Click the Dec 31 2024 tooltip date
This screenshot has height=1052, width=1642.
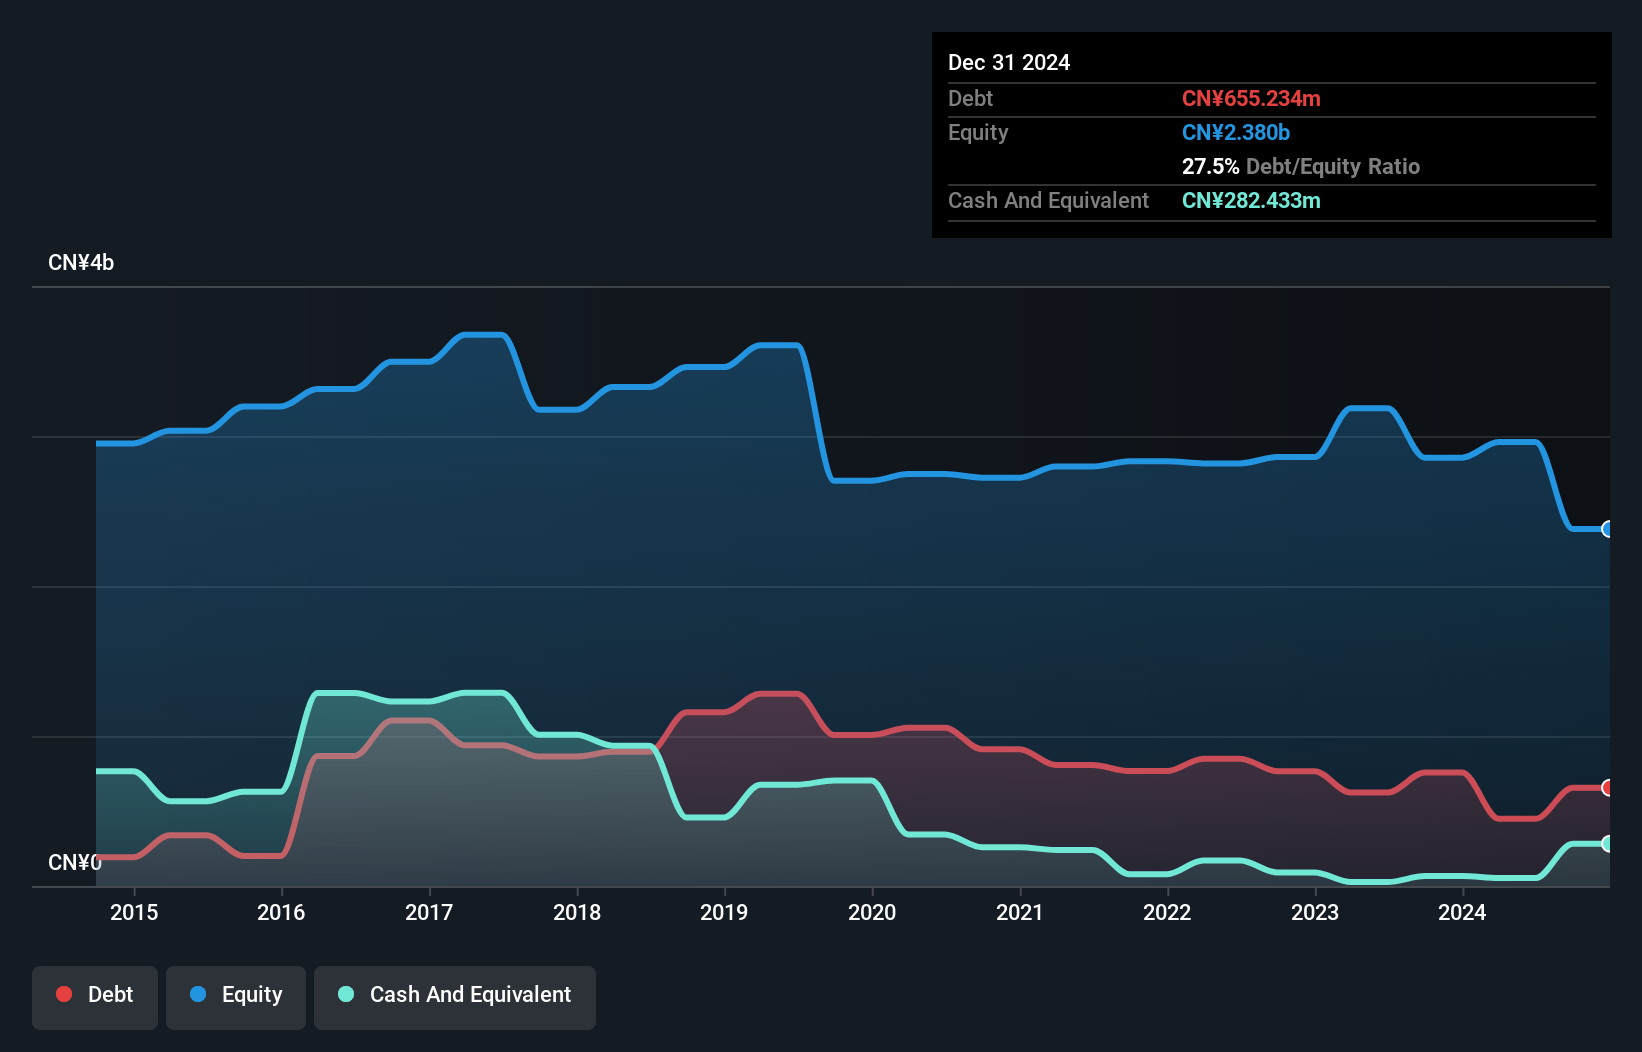tap(1009, 62)
